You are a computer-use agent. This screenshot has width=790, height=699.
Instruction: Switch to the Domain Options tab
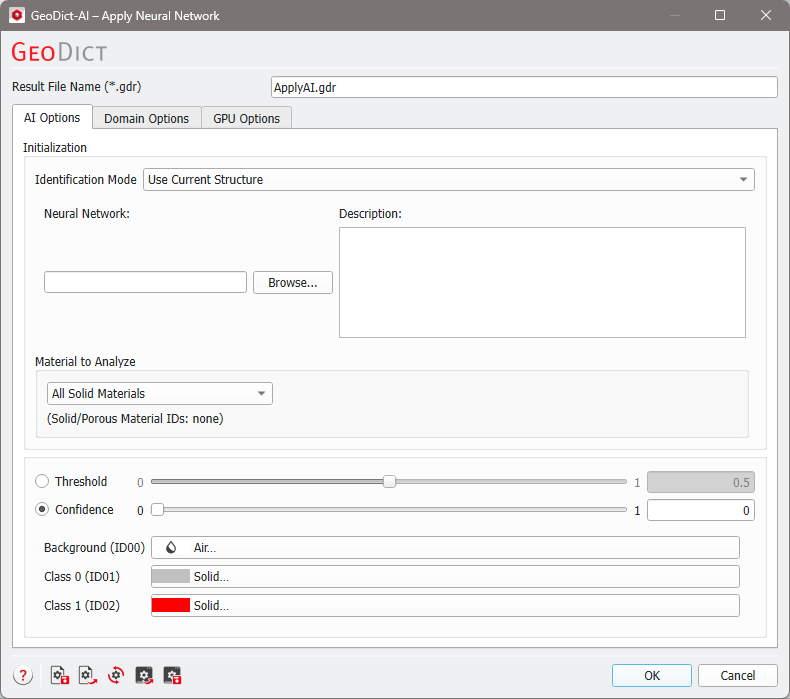tap(147, 118)
